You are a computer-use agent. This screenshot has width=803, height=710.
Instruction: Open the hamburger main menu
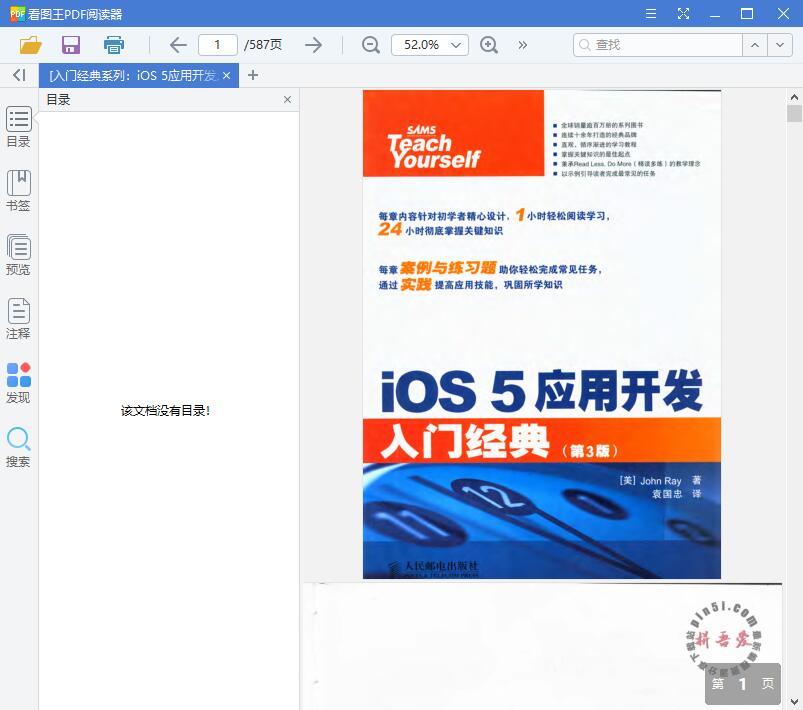[651, 14]
